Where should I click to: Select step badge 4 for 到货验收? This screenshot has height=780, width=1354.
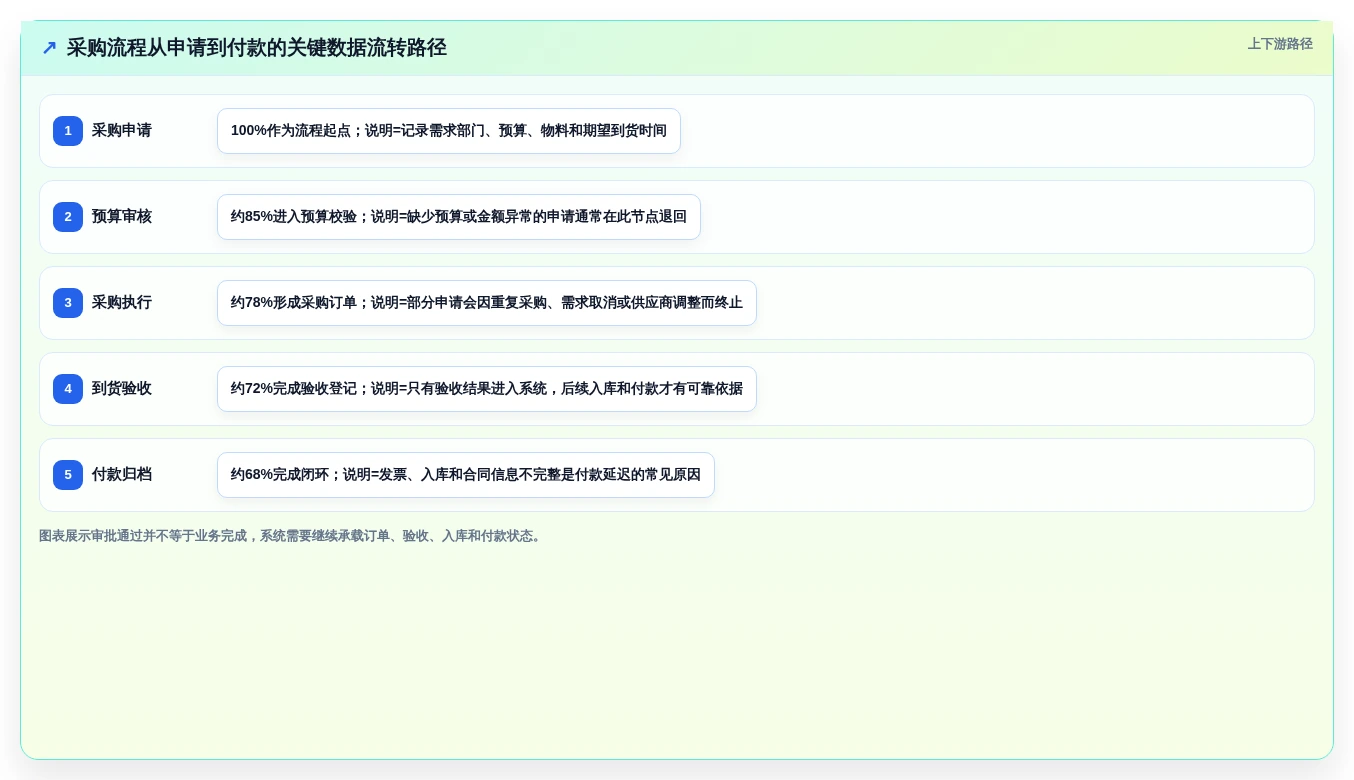pos(68,389)
